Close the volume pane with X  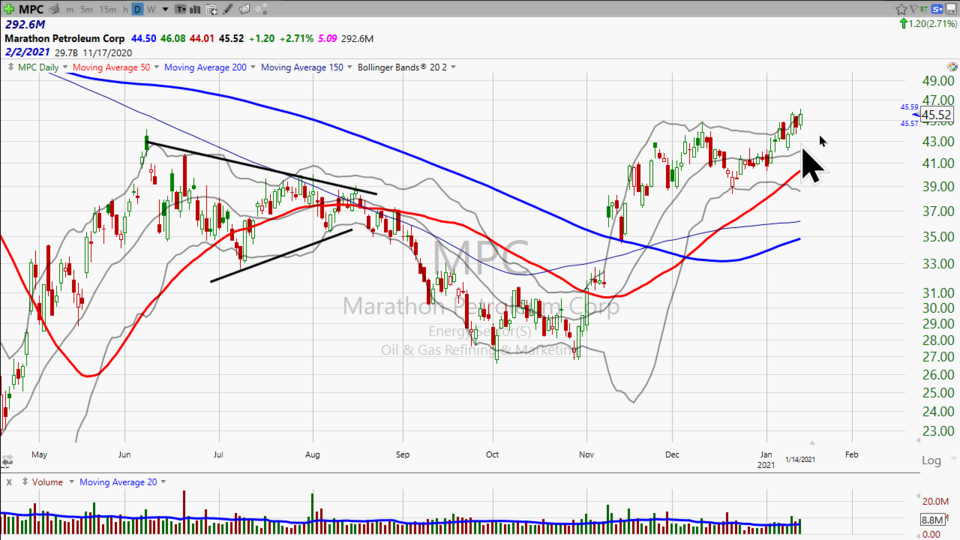tap(9, 482)
